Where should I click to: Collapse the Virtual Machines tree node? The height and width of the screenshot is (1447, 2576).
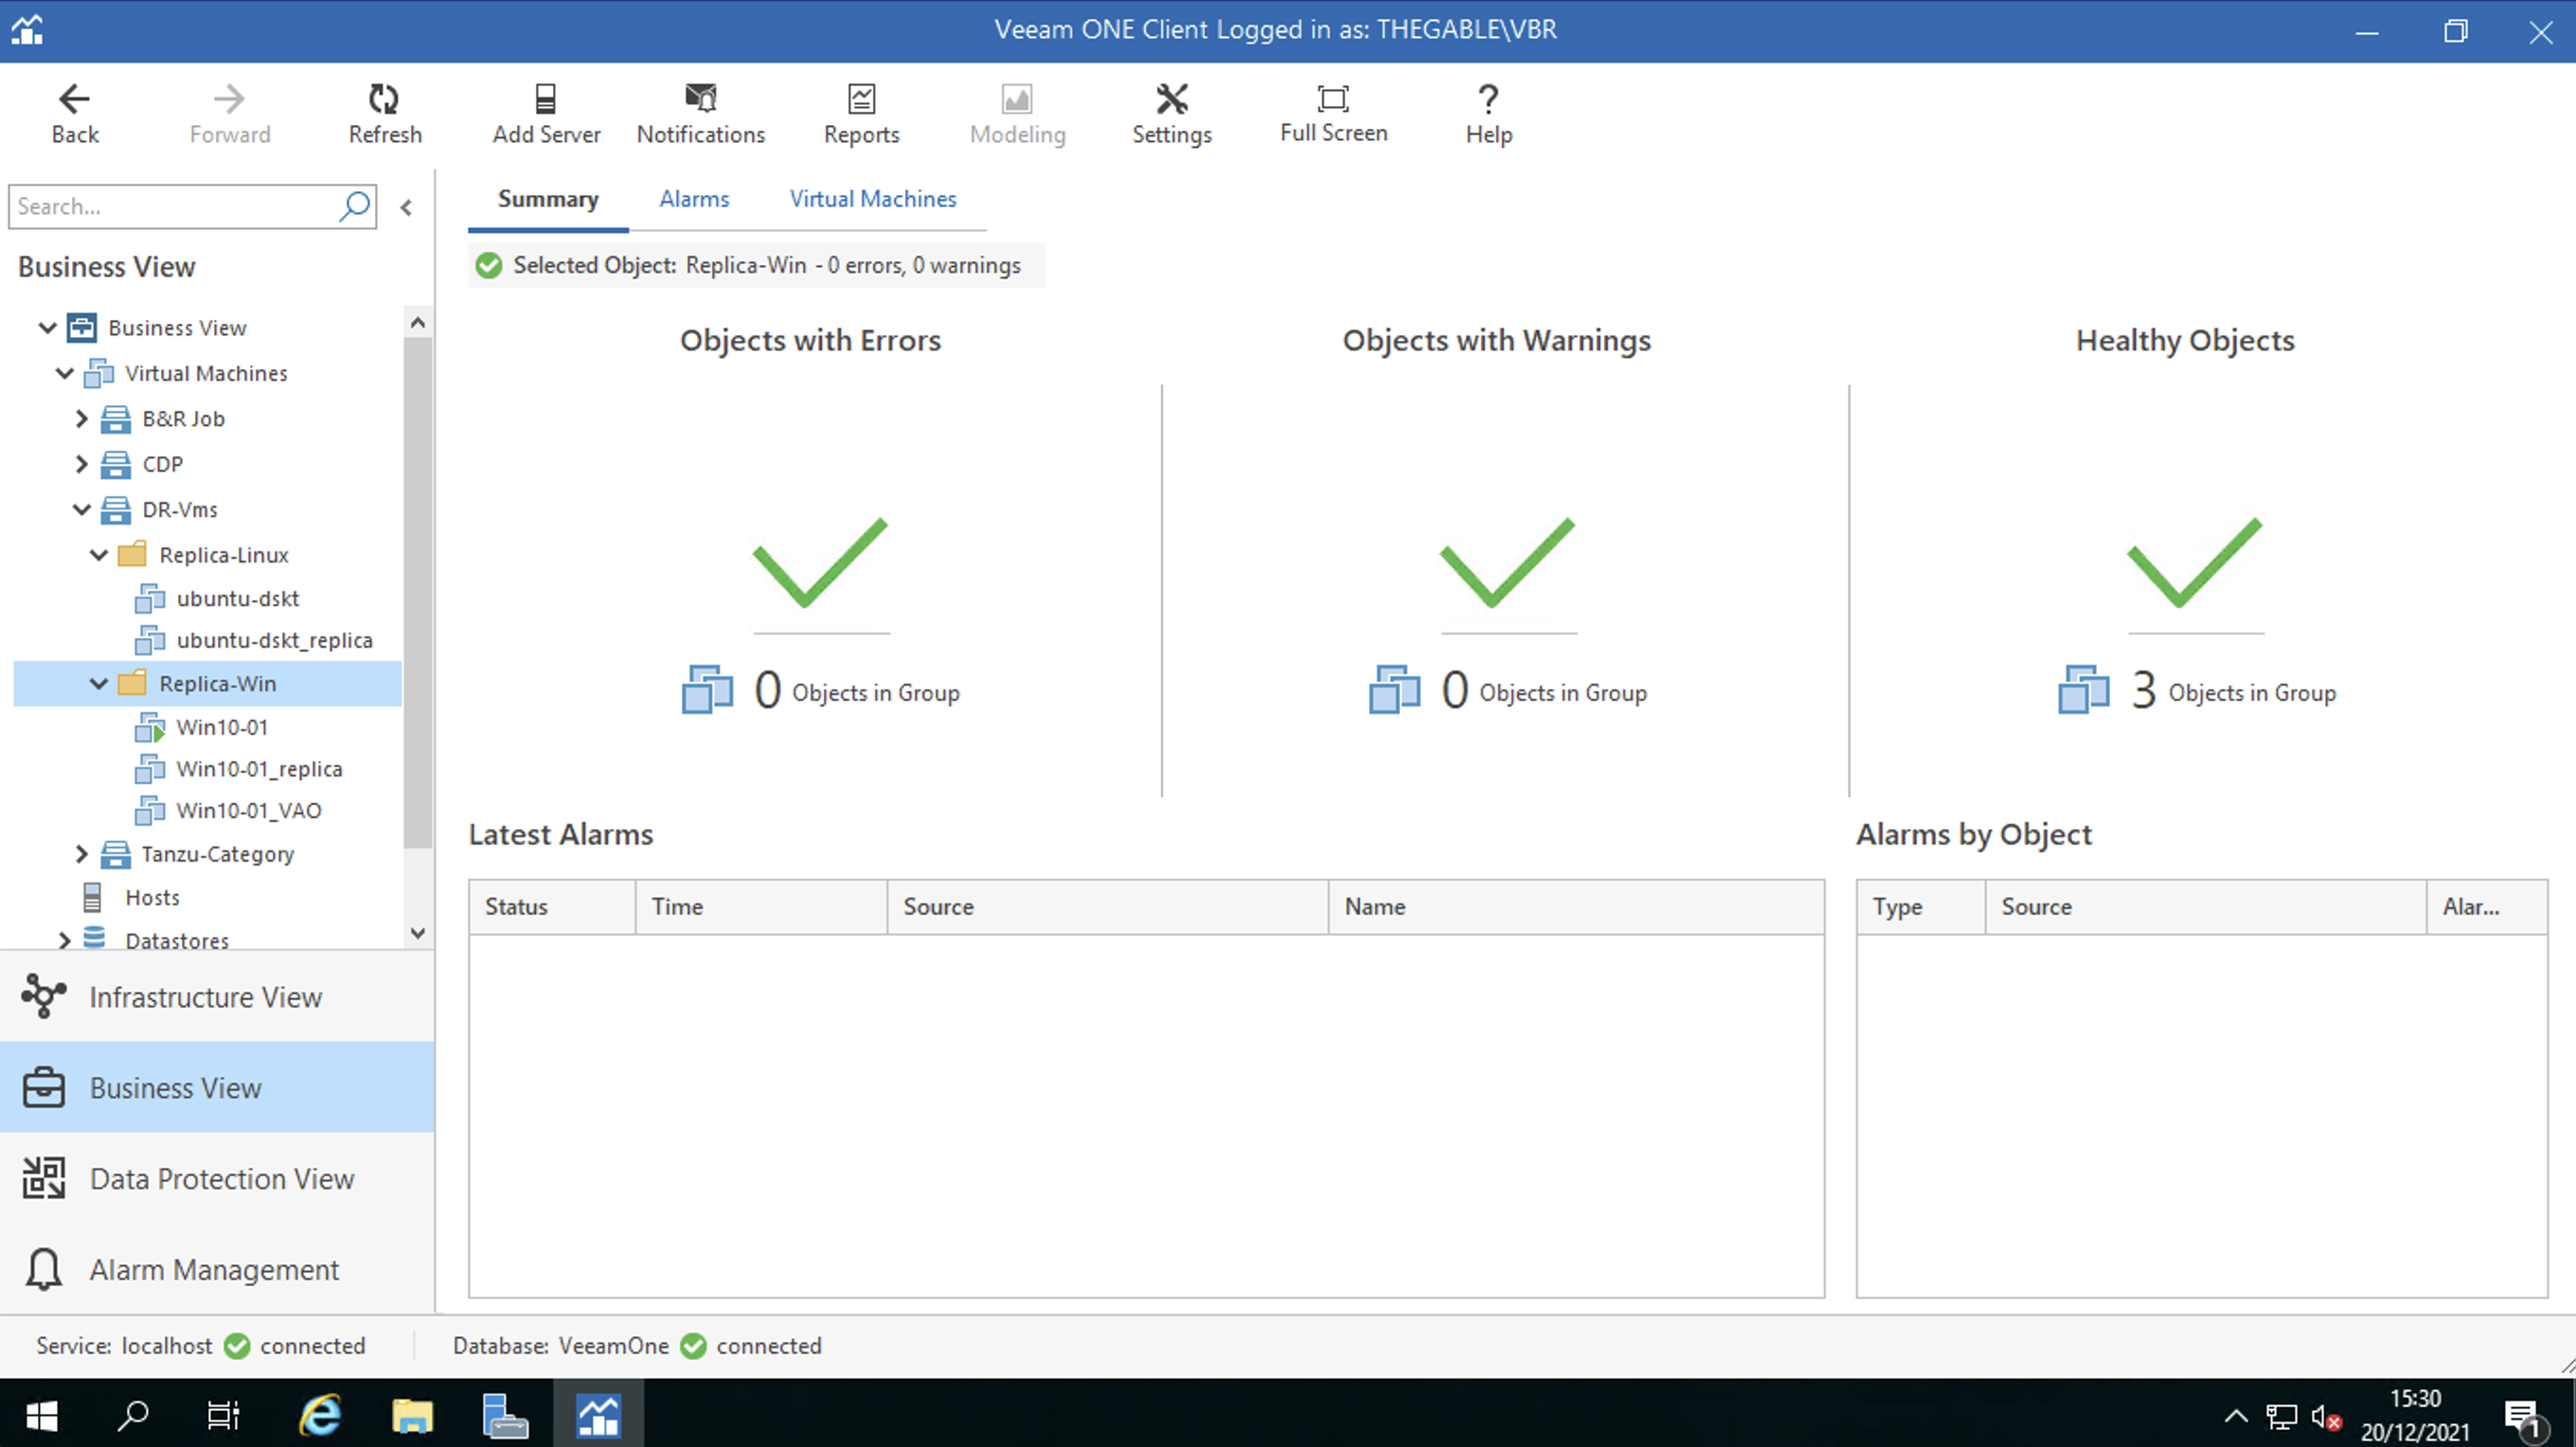pyautogui.click(x=65, y=373)
